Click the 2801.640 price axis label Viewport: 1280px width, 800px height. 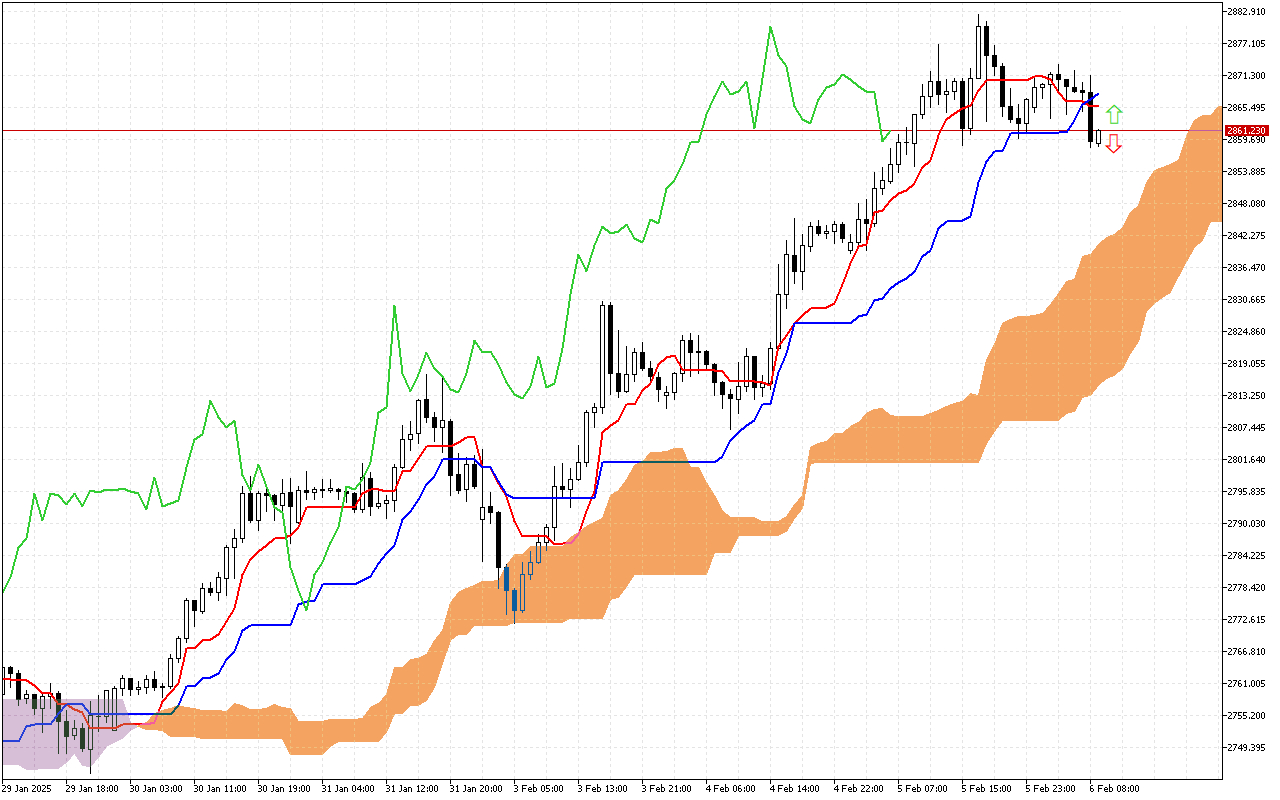pos(1246,459)
